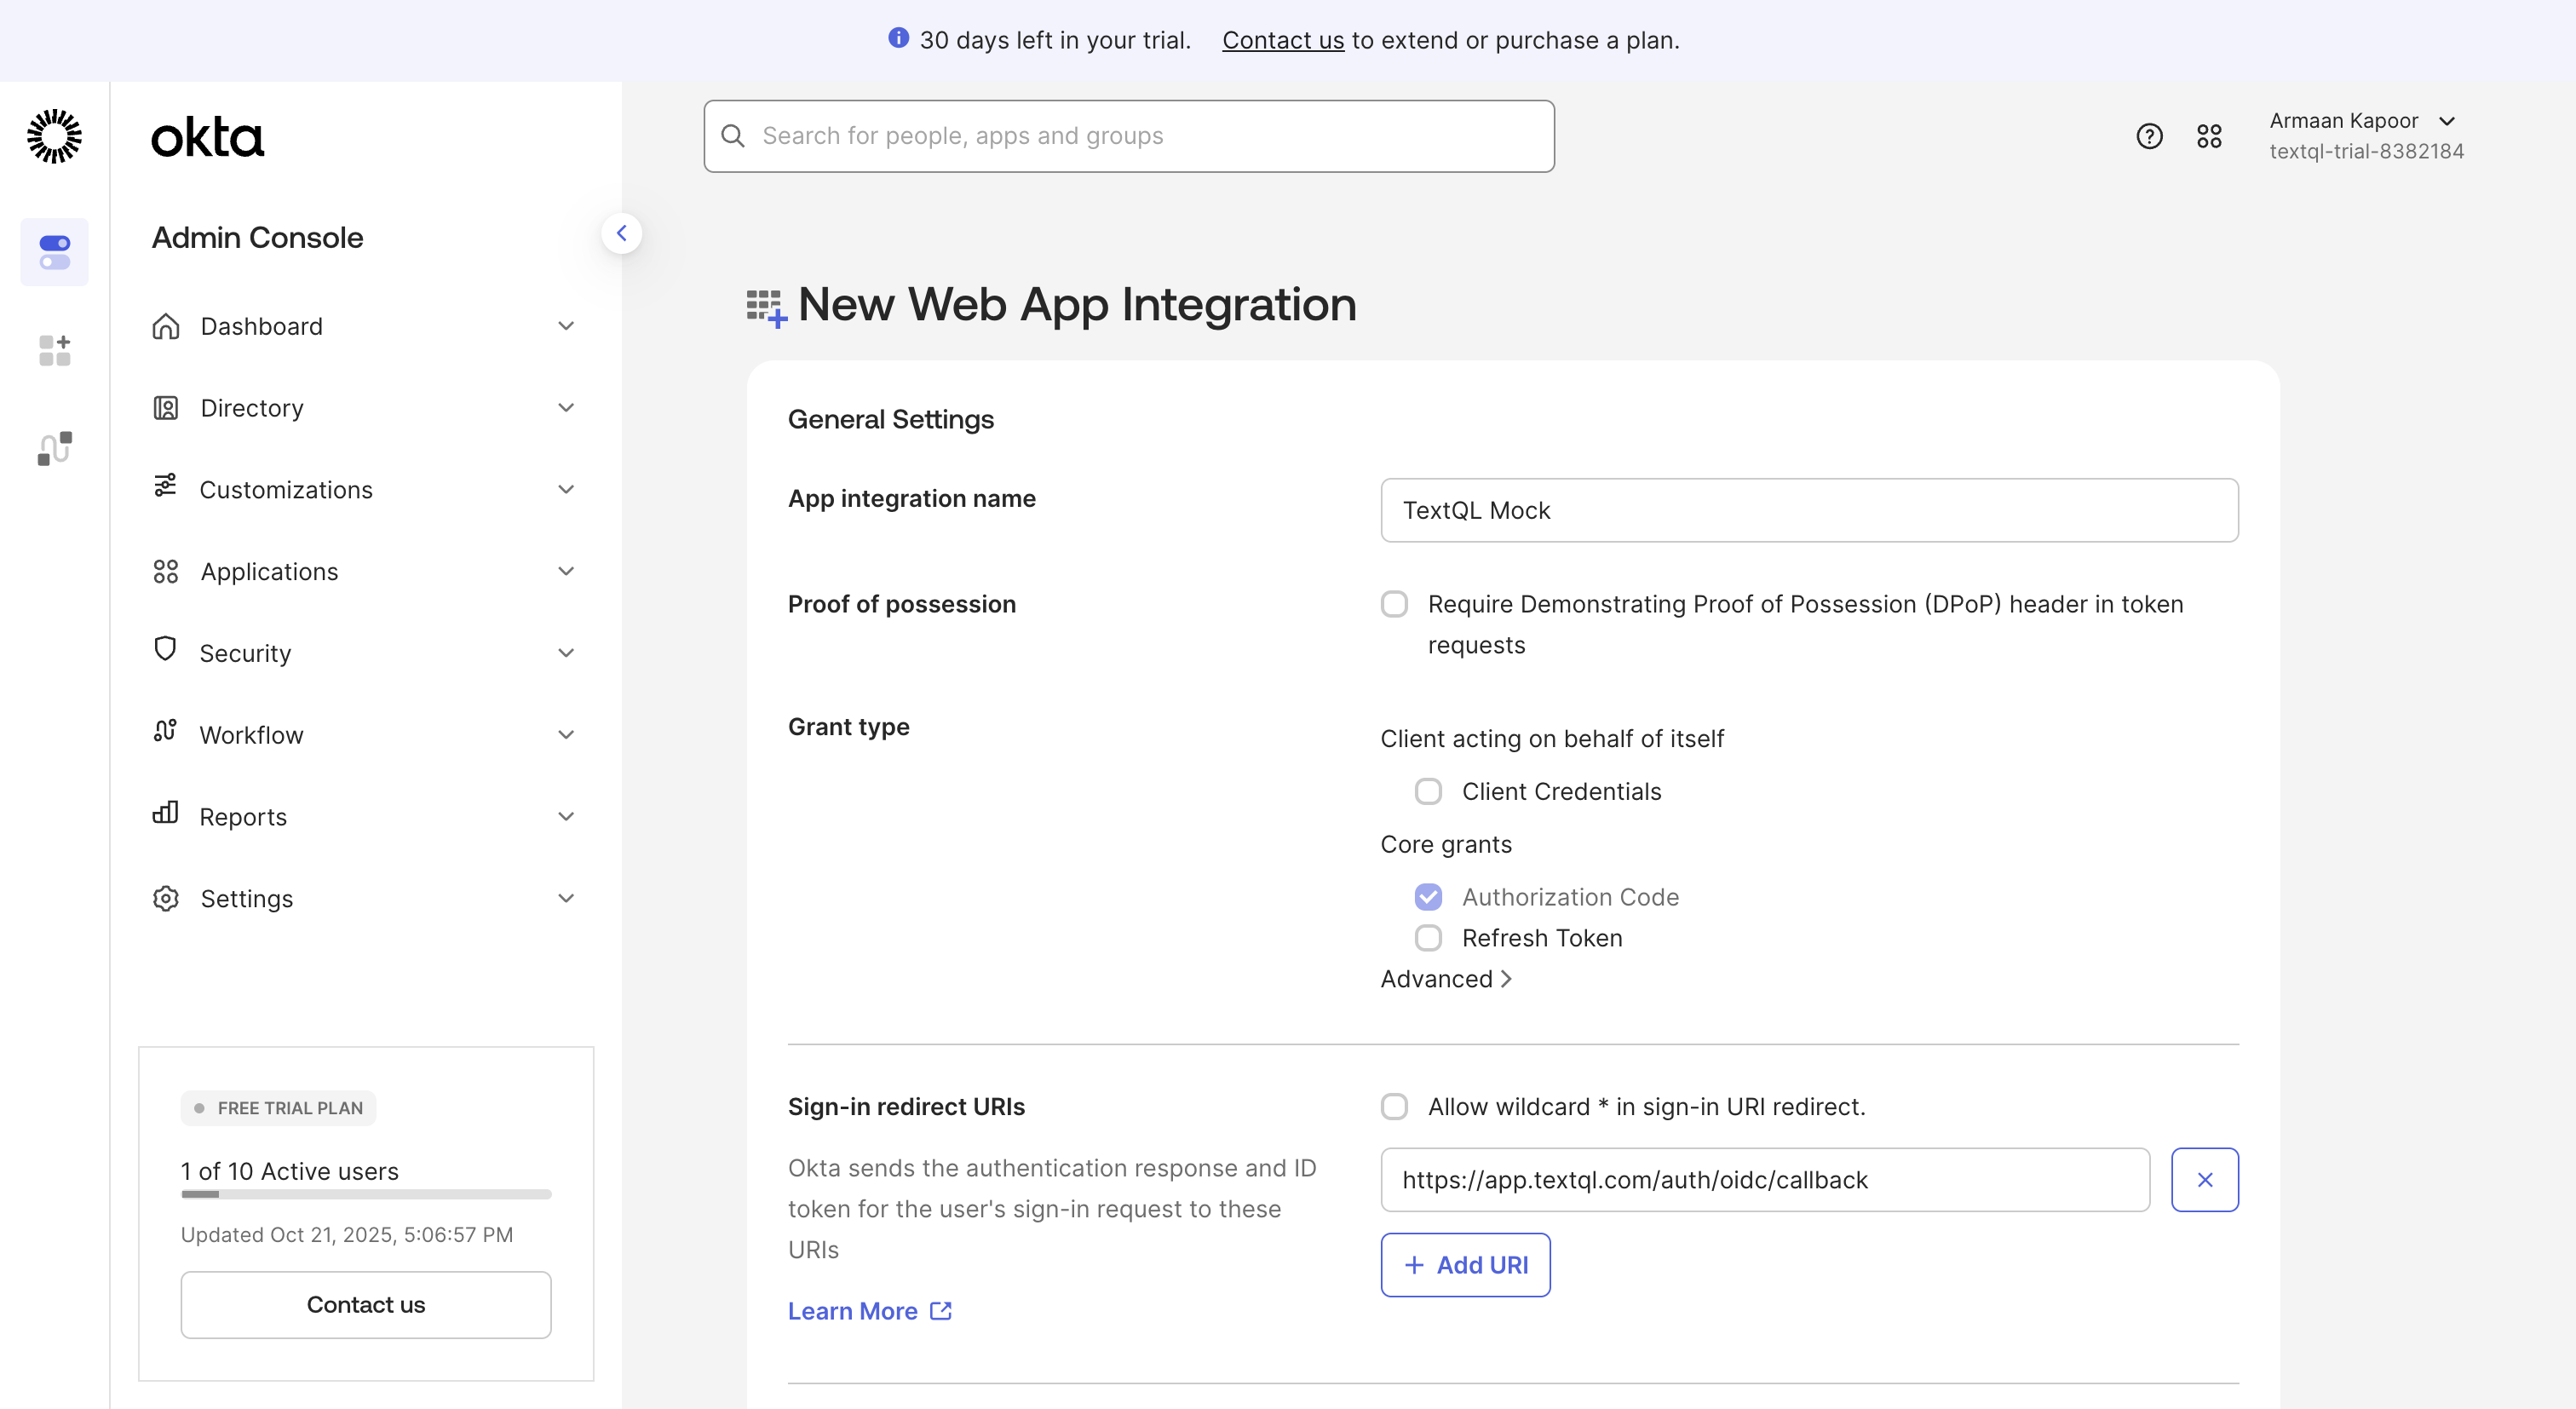Click the App integration name field

pyautogui.click(x=1808, y=510)
